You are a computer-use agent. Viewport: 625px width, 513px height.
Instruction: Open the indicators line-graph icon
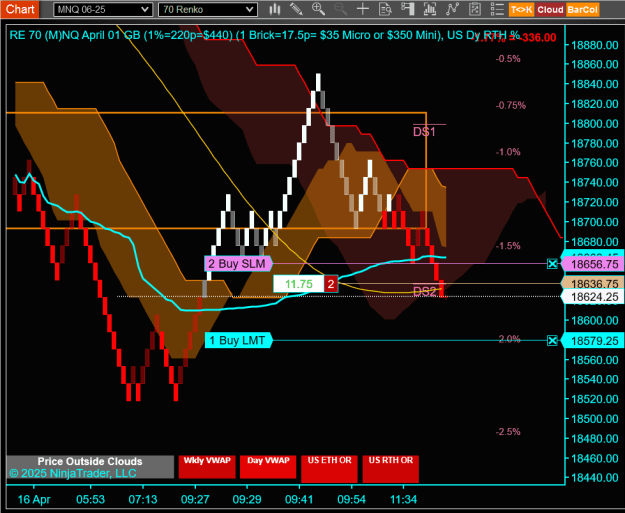click(452, 9)
